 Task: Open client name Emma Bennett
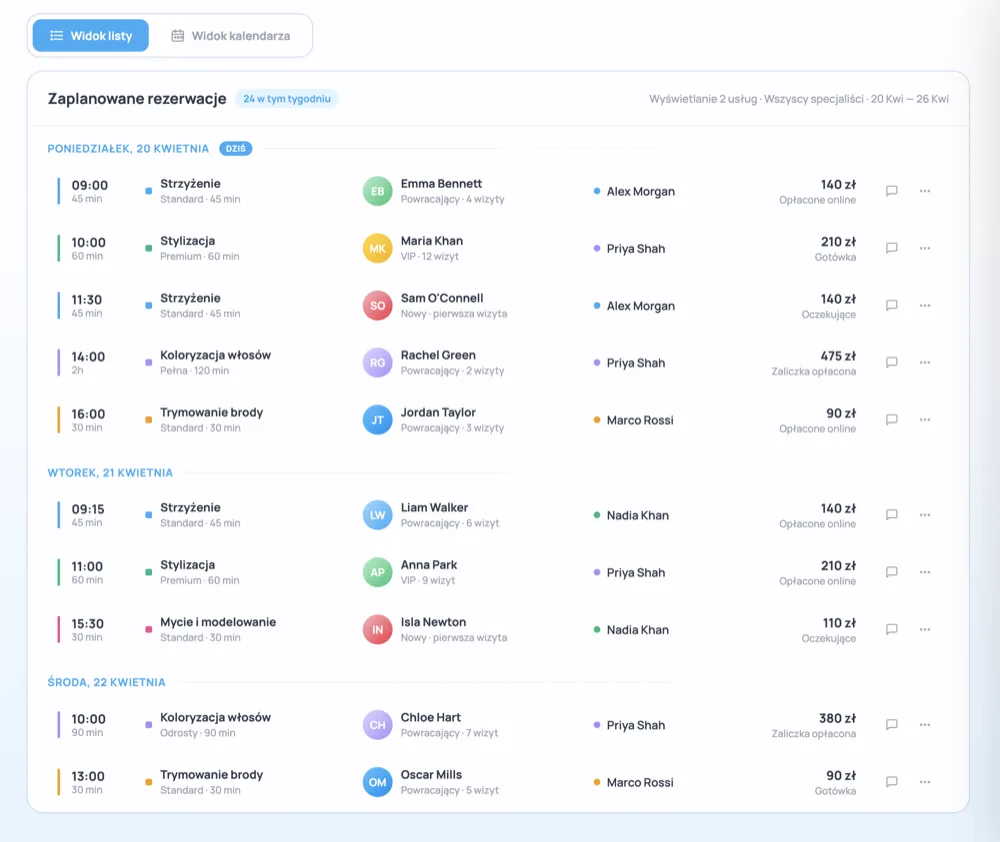click(x=441, y=184)
